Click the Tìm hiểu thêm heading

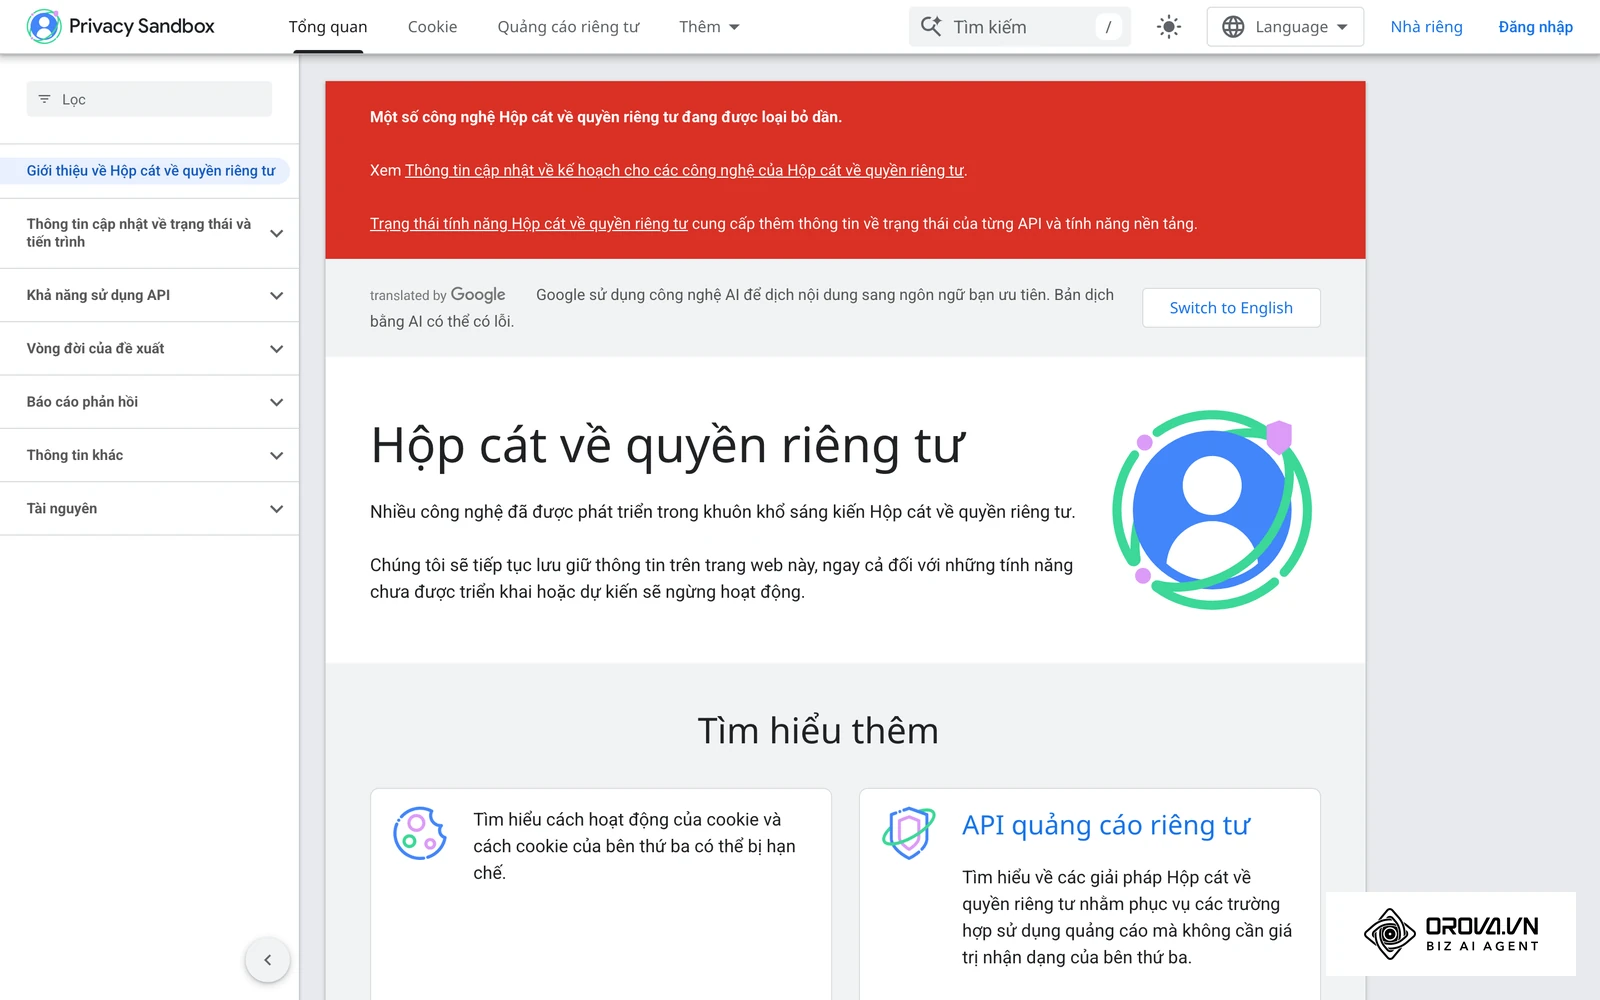click(x=818, y=731)
